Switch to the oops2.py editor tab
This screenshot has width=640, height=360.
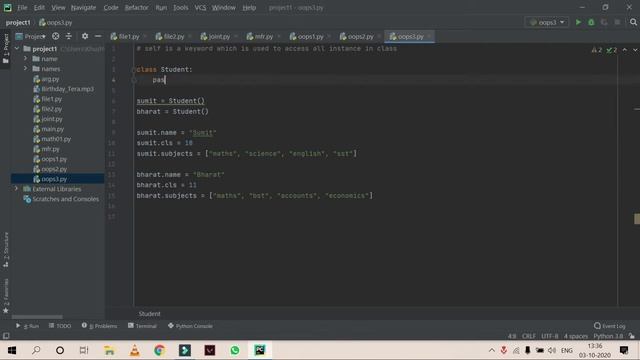point(360,36)
